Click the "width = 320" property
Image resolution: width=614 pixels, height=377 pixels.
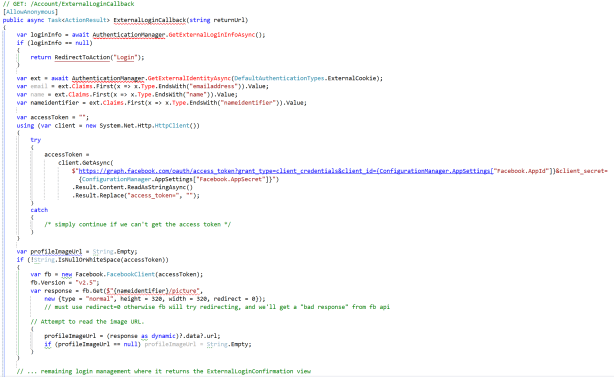(x=188, y=299)
